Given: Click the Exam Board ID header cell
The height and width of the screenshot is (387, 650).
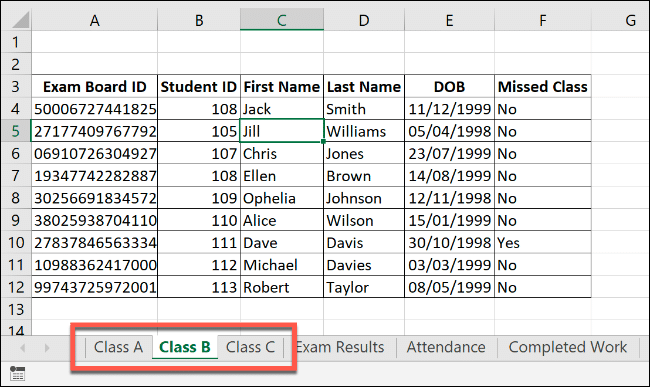Looking at the screenshot, I should tap(95, 86).
